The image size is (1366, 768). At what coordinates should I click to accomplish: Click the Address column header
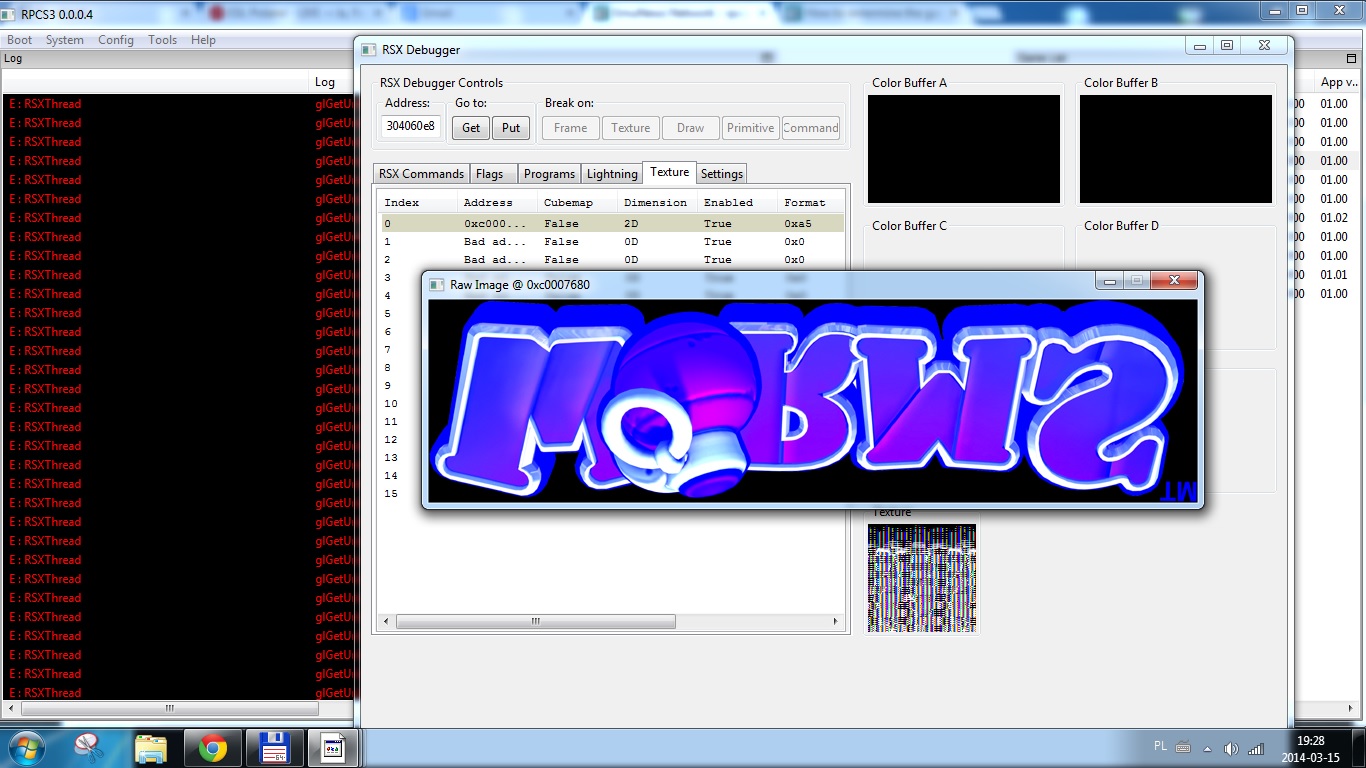pyautogui.click(x=498, y=202)
